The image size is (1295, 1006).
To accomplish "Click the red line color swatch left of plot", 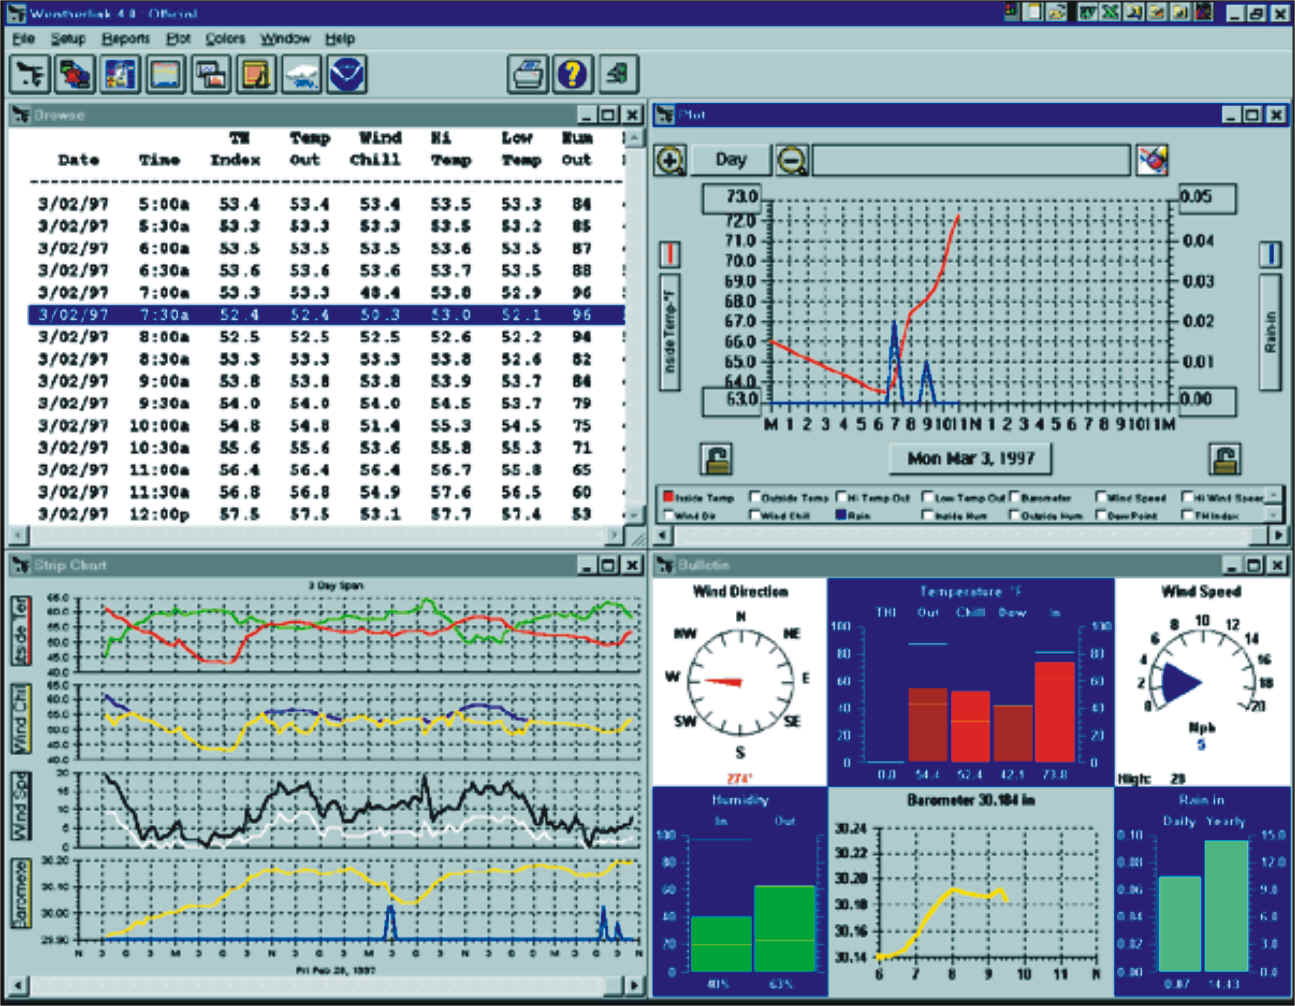I will coord(670,253).
